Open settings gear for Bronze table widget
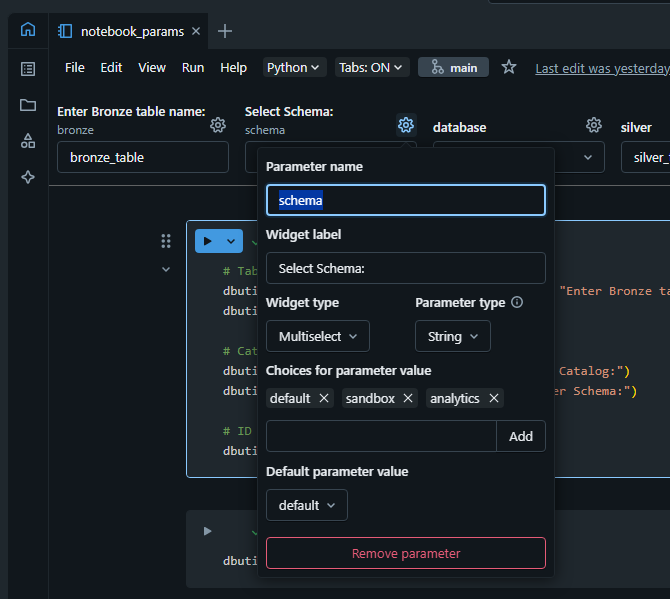 pos(217,125)
